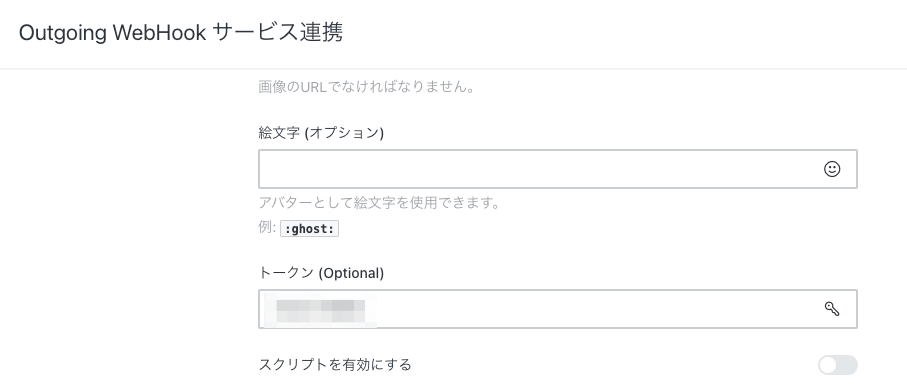This screenshot has height=389, width=907.
Task: Click the スクリプトを有効にする label text
Action: coord(335,365)
